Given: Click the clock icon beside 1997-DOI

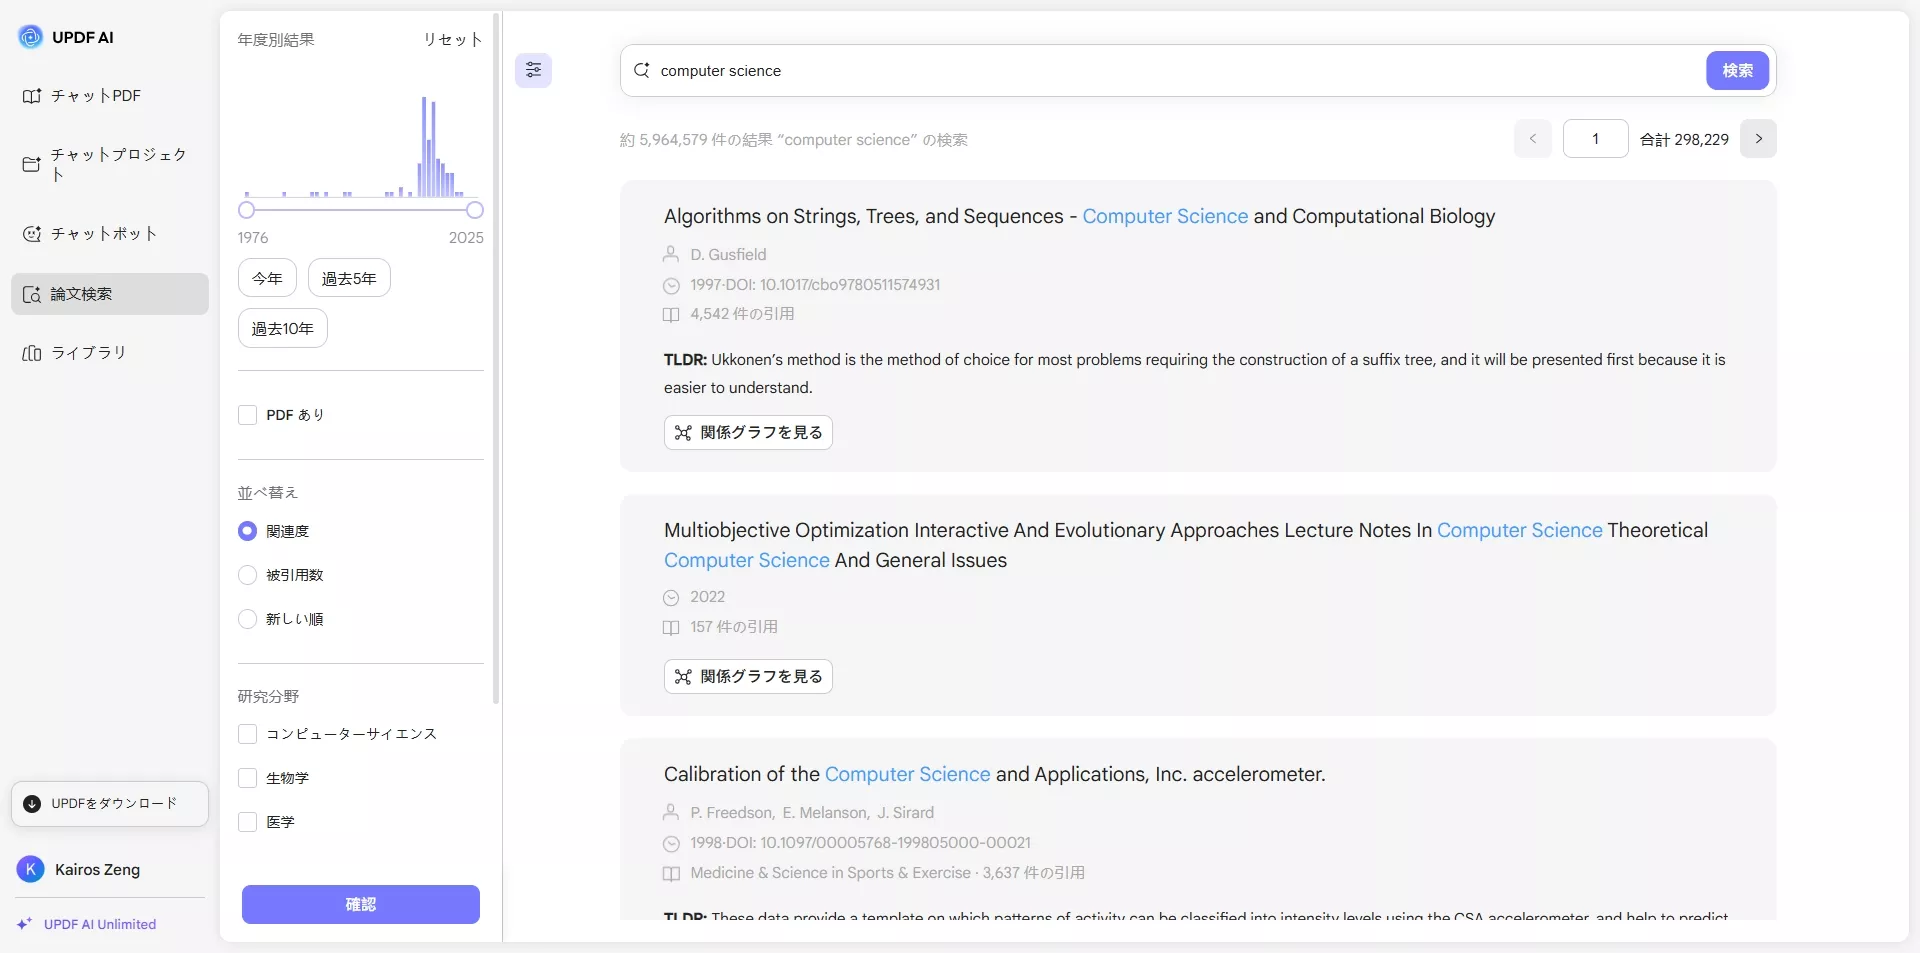Looking at the screenshot, I should [671, 286].
